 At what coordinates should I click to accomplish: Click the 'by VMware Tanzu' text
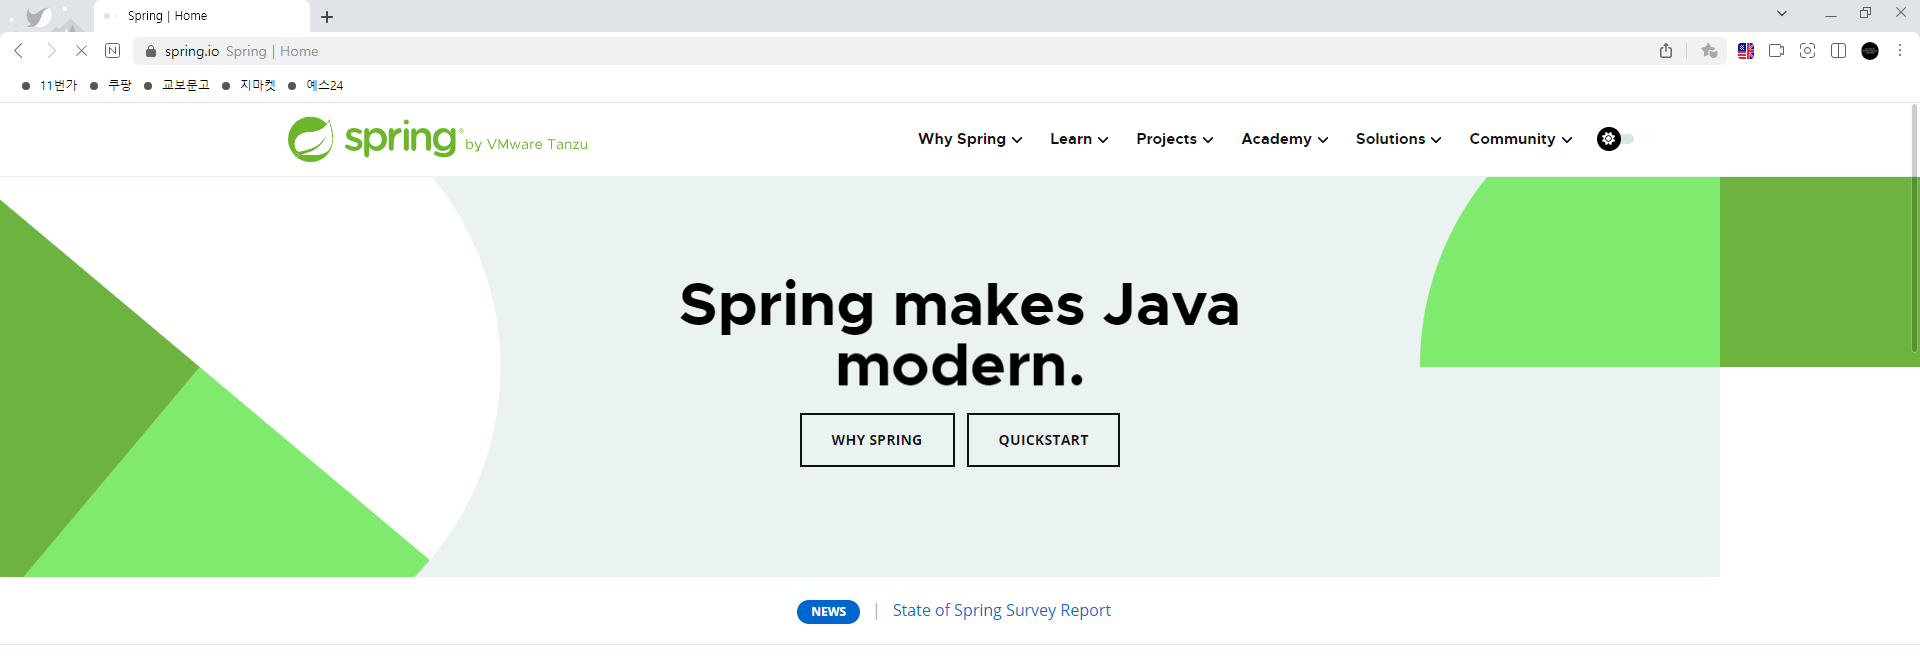526,144
